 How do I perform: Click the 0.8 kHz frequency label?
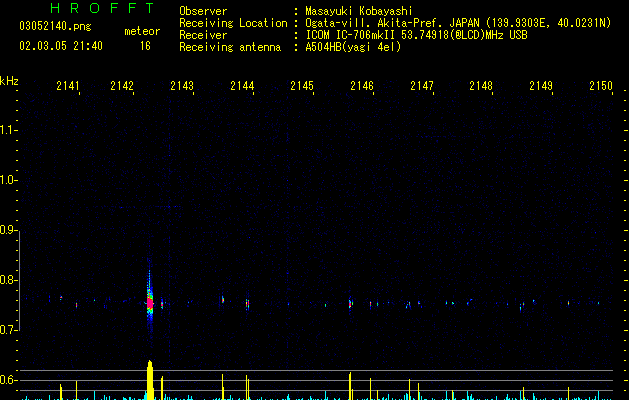(8, 280)
